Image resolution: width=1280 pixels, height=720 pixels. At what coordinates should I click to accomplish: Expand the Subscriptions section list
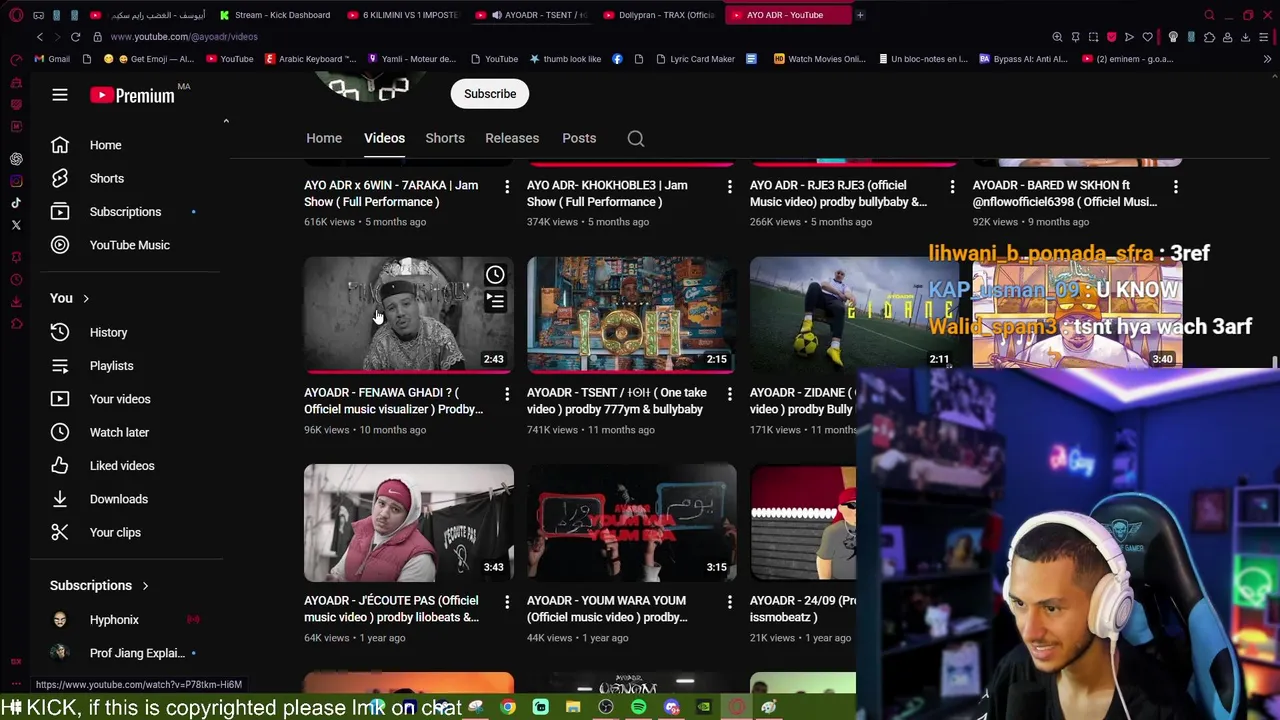pyautogui.click(x=99, y=586)
